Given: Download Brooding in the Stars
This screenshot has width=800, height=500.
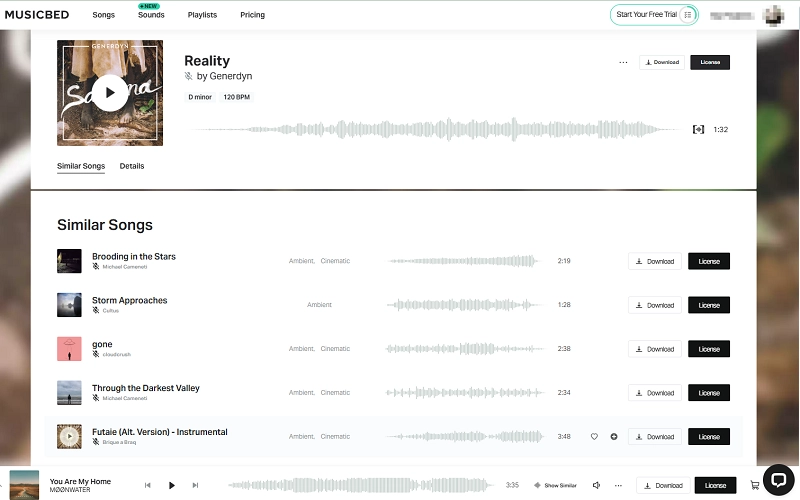Looking at the screenshot, I should 655,261.
